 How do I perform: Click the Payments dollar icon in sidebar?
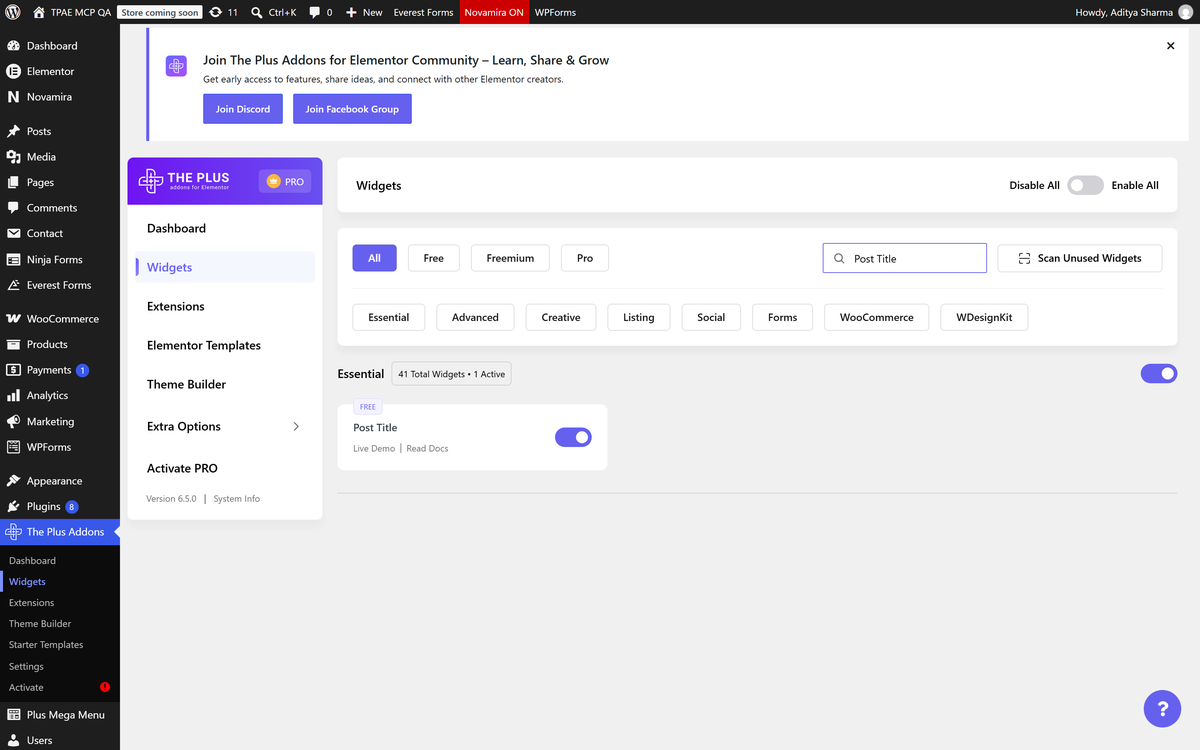[x=13, y=370]
